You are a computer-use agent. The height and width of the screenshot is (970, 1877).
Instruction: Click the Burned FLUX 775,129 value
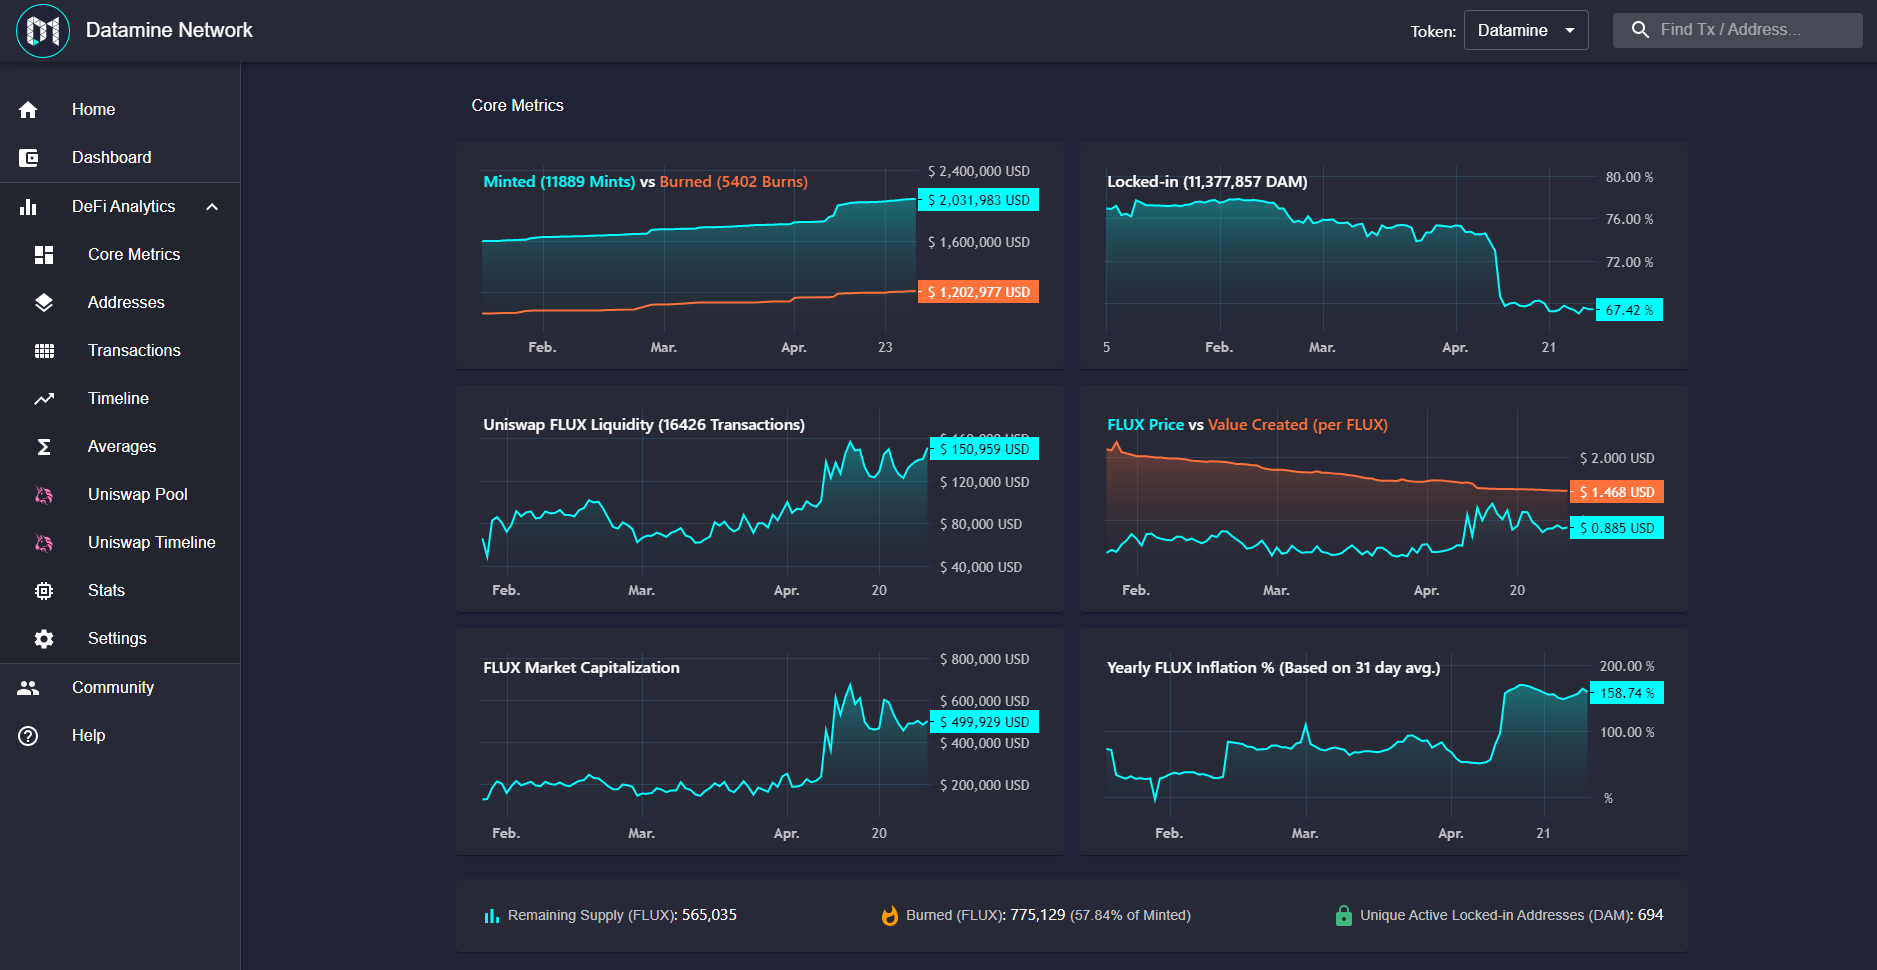point(1037,915)
